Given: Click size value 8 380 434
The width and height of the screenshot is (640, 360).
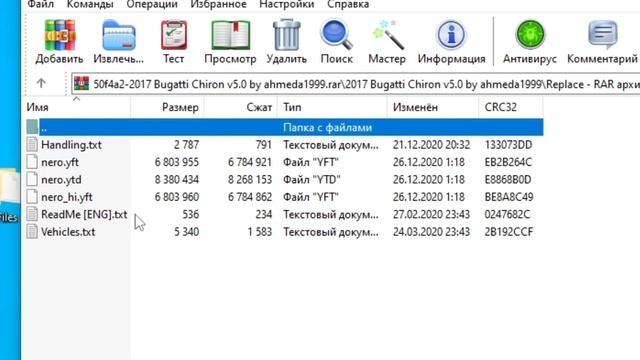Looking at the screenshot, I should 177,180.
